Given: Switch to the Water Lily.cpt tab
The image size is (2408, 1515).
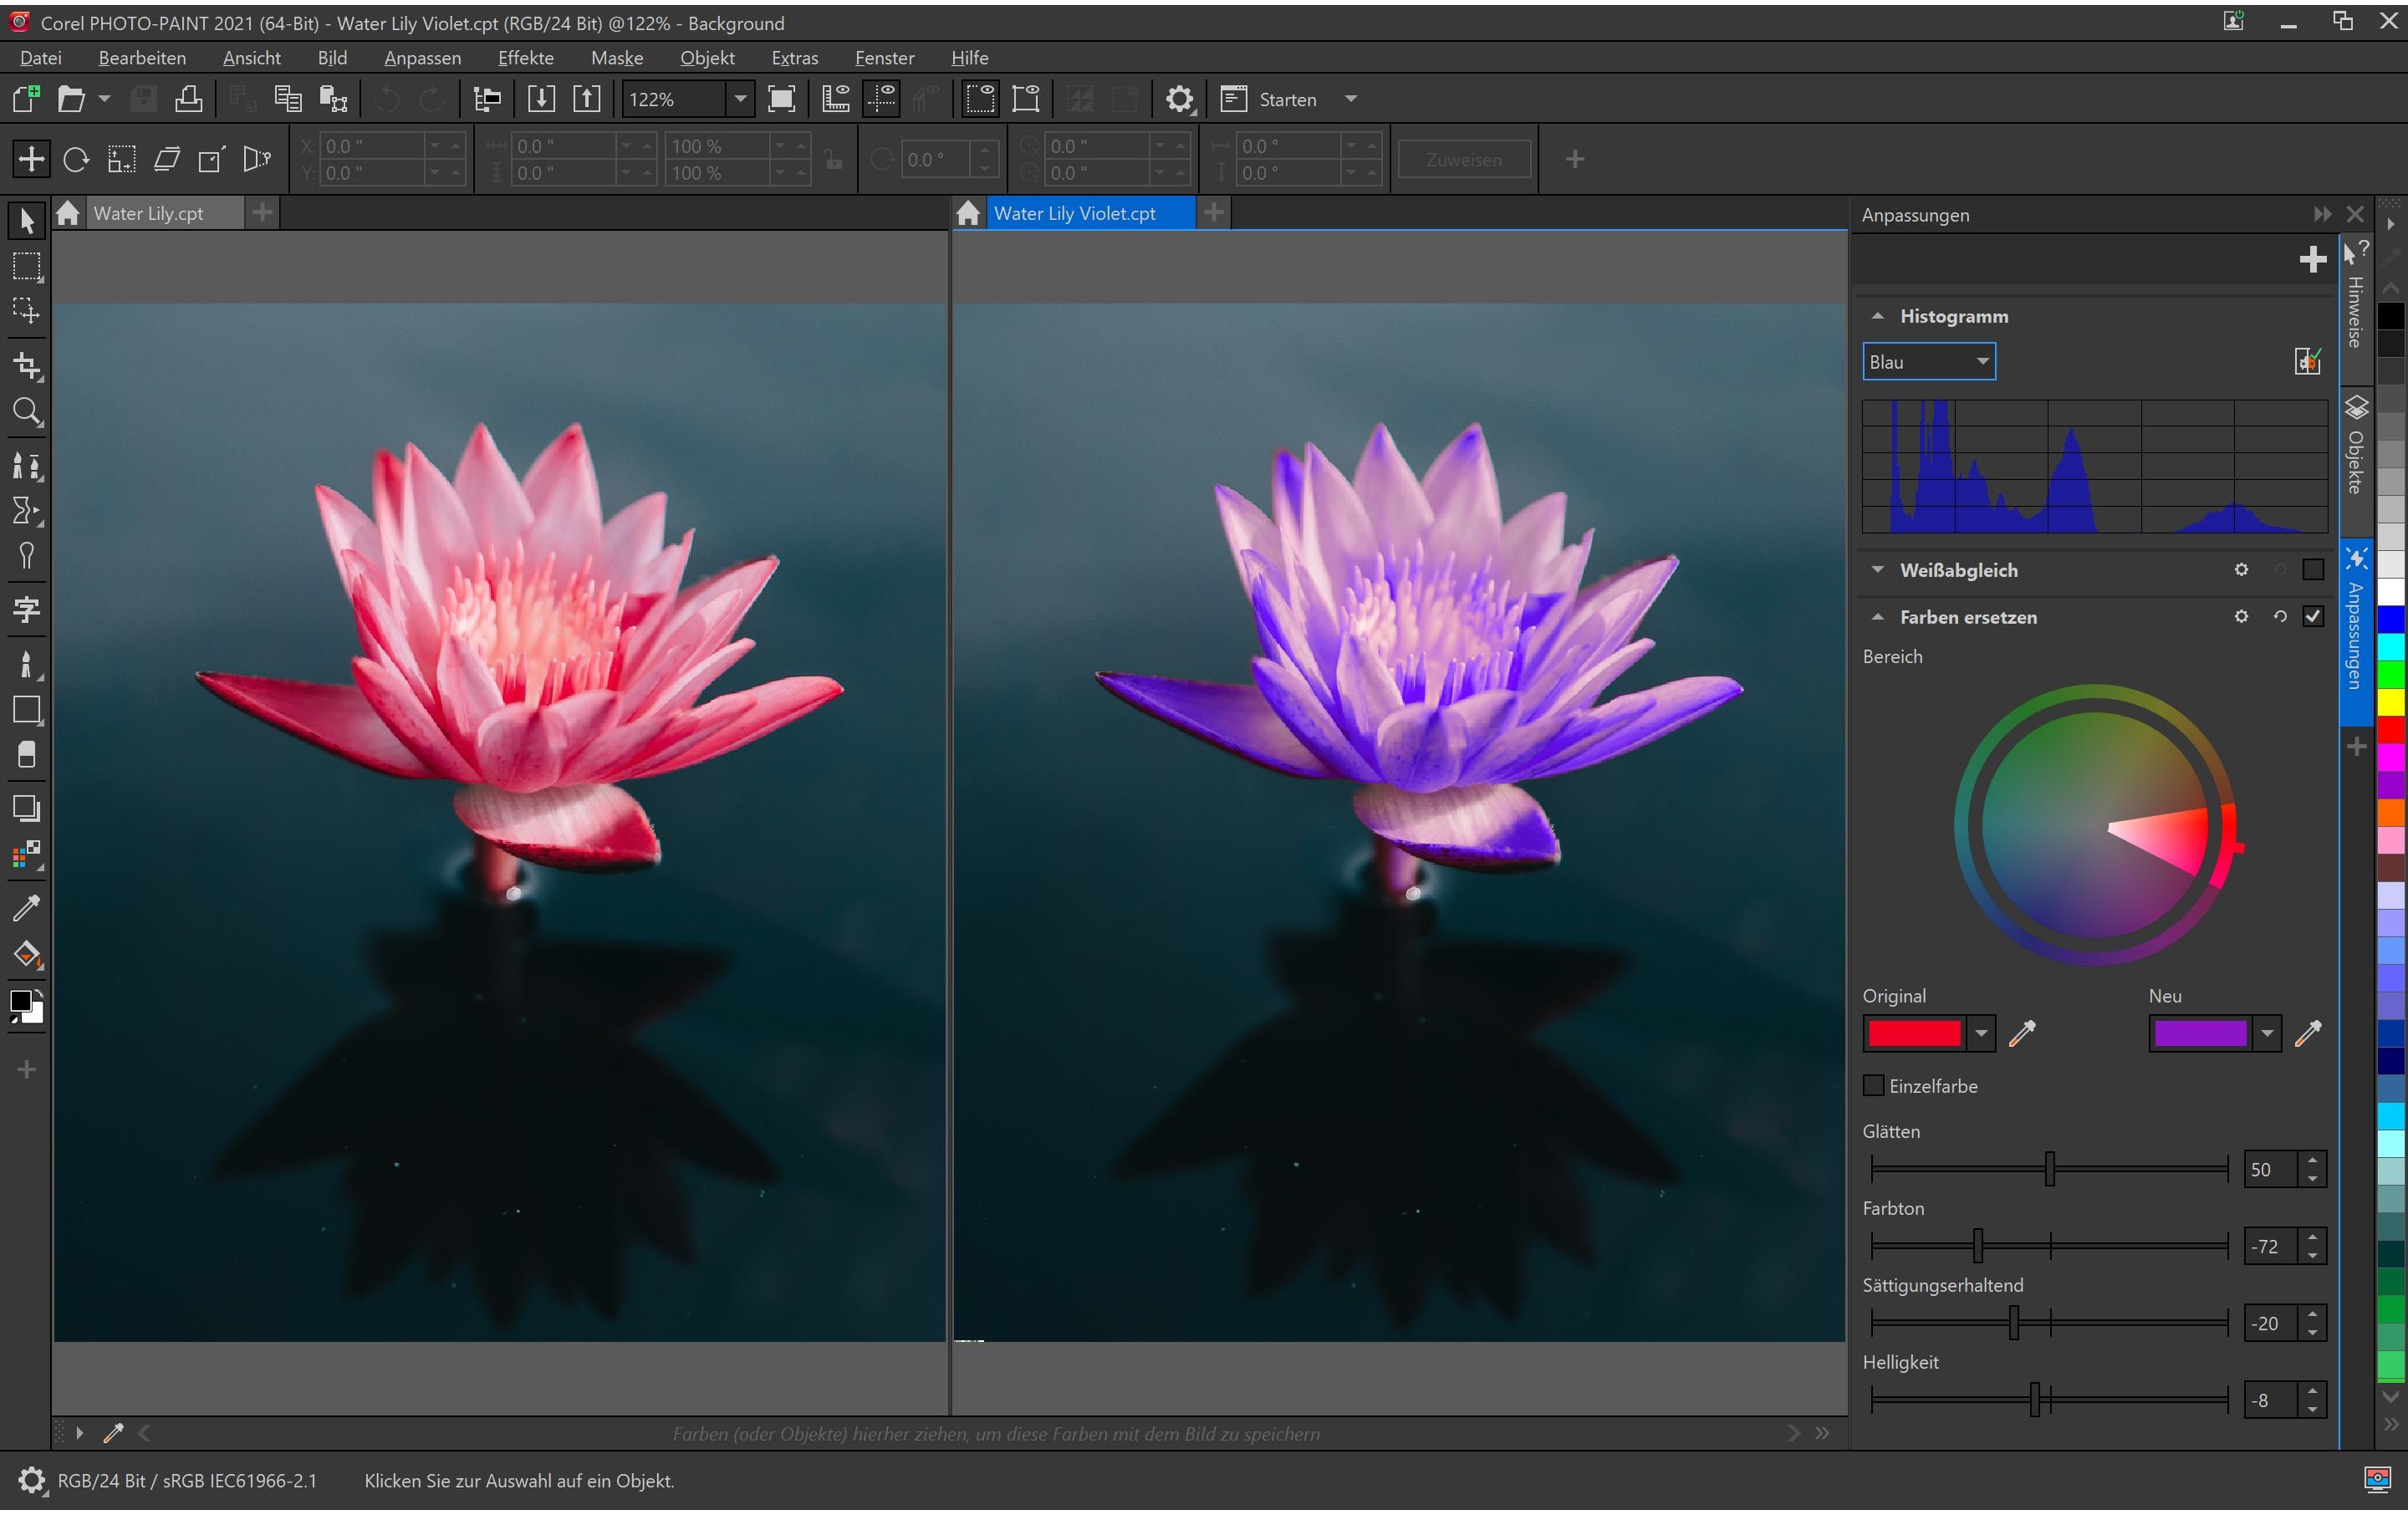Looking at the screenshot, I should pos(148,213).
